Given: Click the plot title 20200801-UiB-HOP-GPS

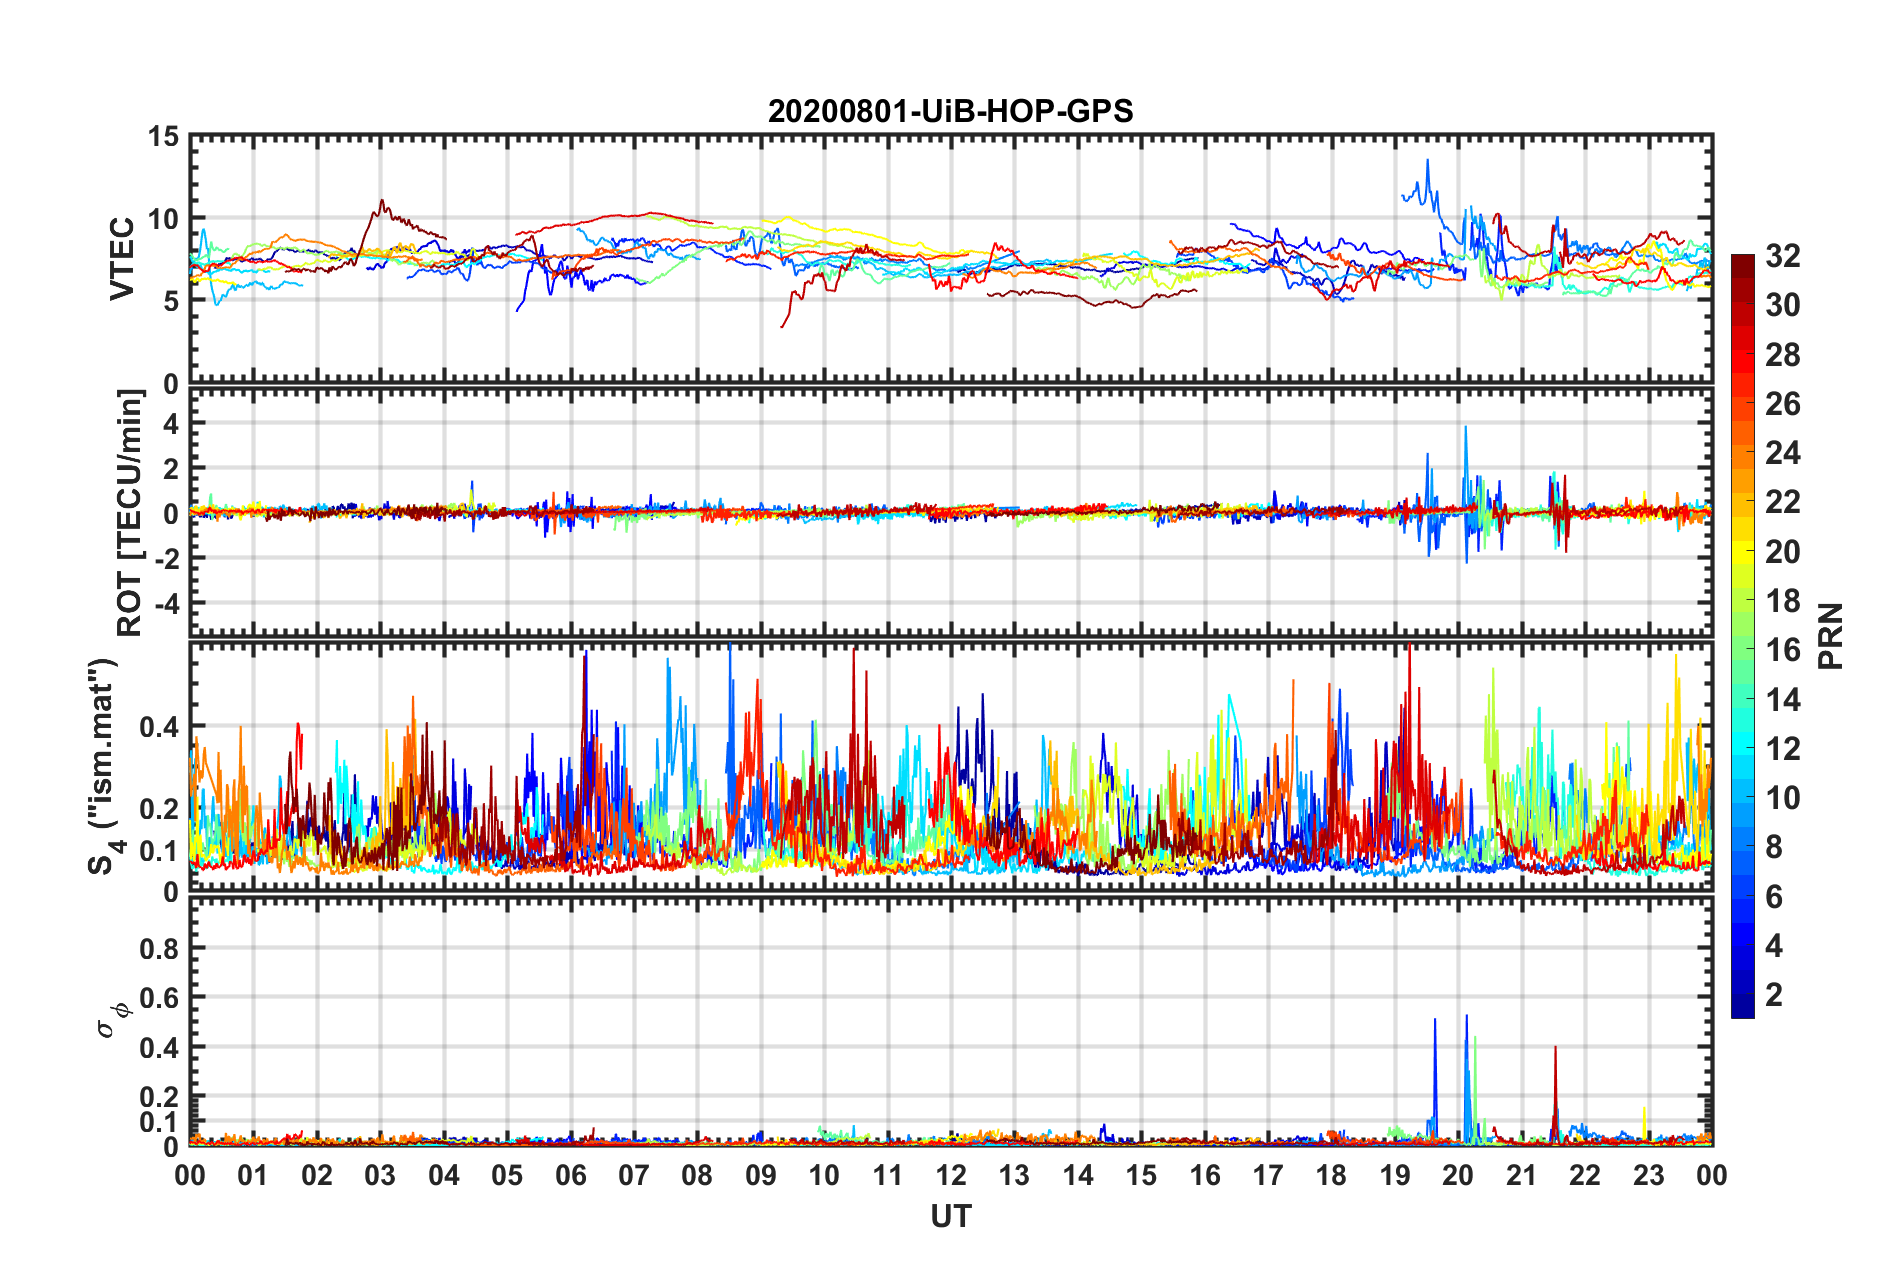Looking at the screenshot, I should [x=950, y=111].
